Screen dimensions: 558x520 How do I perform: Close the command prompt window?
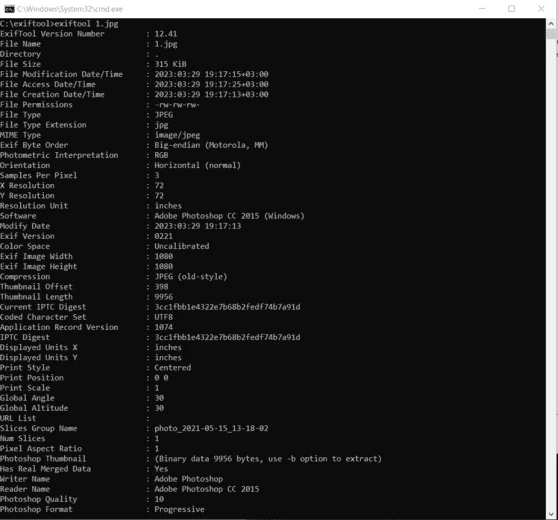(541, 9)
